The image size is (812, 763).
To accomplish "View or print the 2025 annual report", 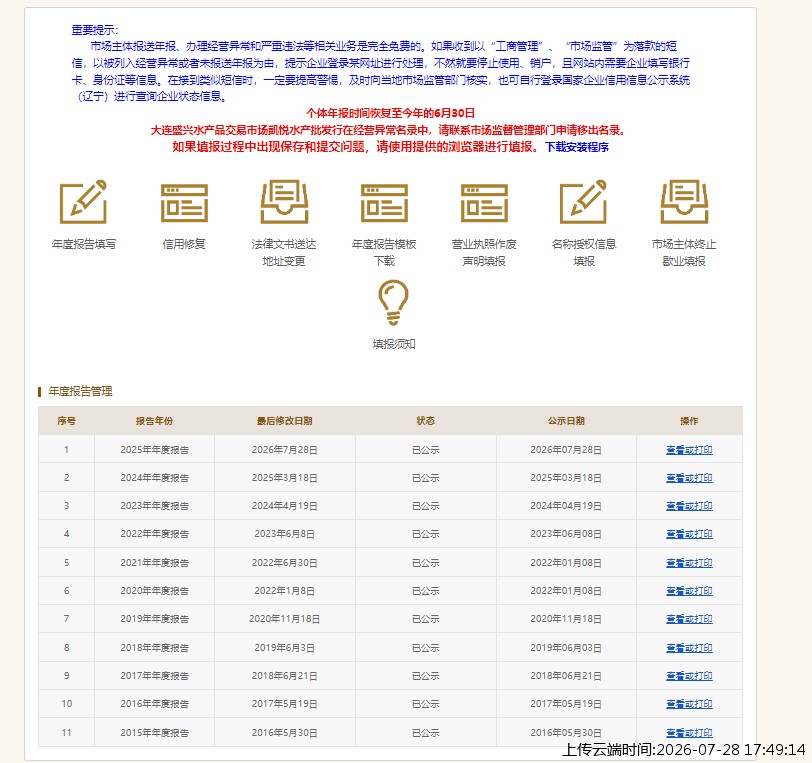I will (689, 450).
